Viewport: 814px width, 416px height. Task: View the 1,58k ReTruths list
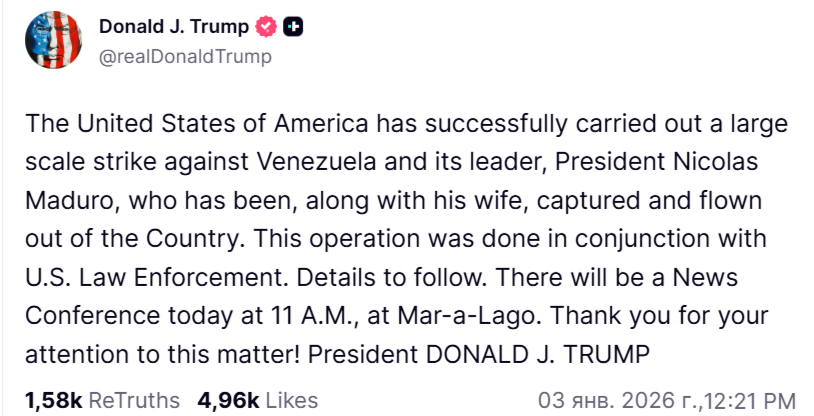102,400
